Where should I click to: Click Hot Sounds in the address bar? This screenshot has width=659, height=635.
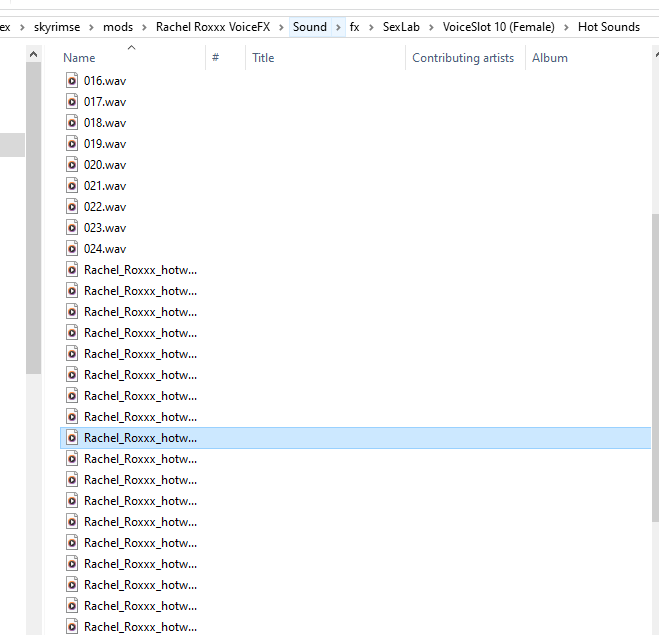(609, 27)
